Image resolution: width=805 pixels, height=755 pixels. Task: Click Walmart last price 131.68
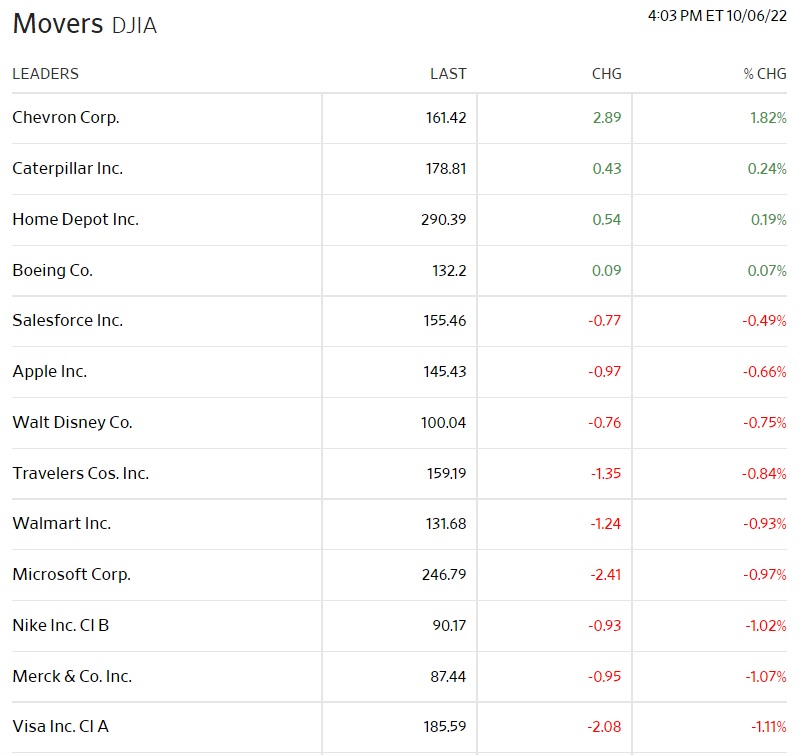click(446, 524)
